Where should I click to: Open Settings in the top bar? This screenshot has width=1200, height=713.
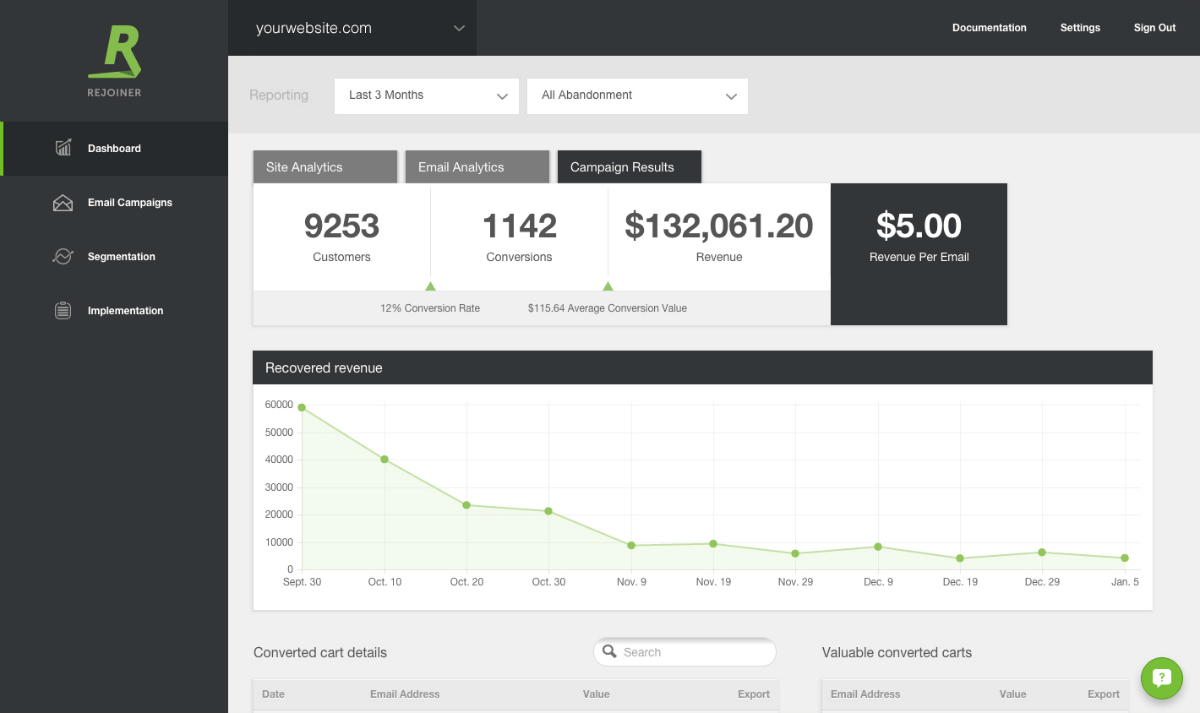pos(1080,28)
